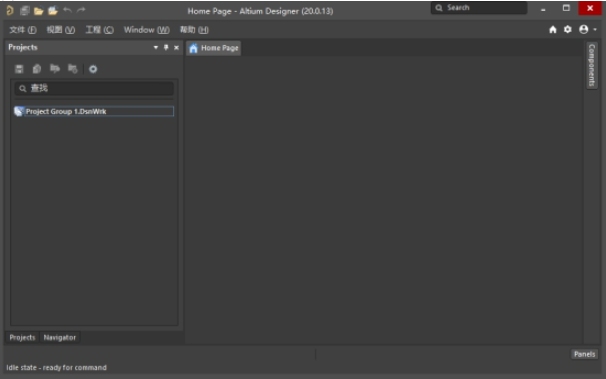
Task: Open Projects panel settings gear
Action: tap(93, 69)
